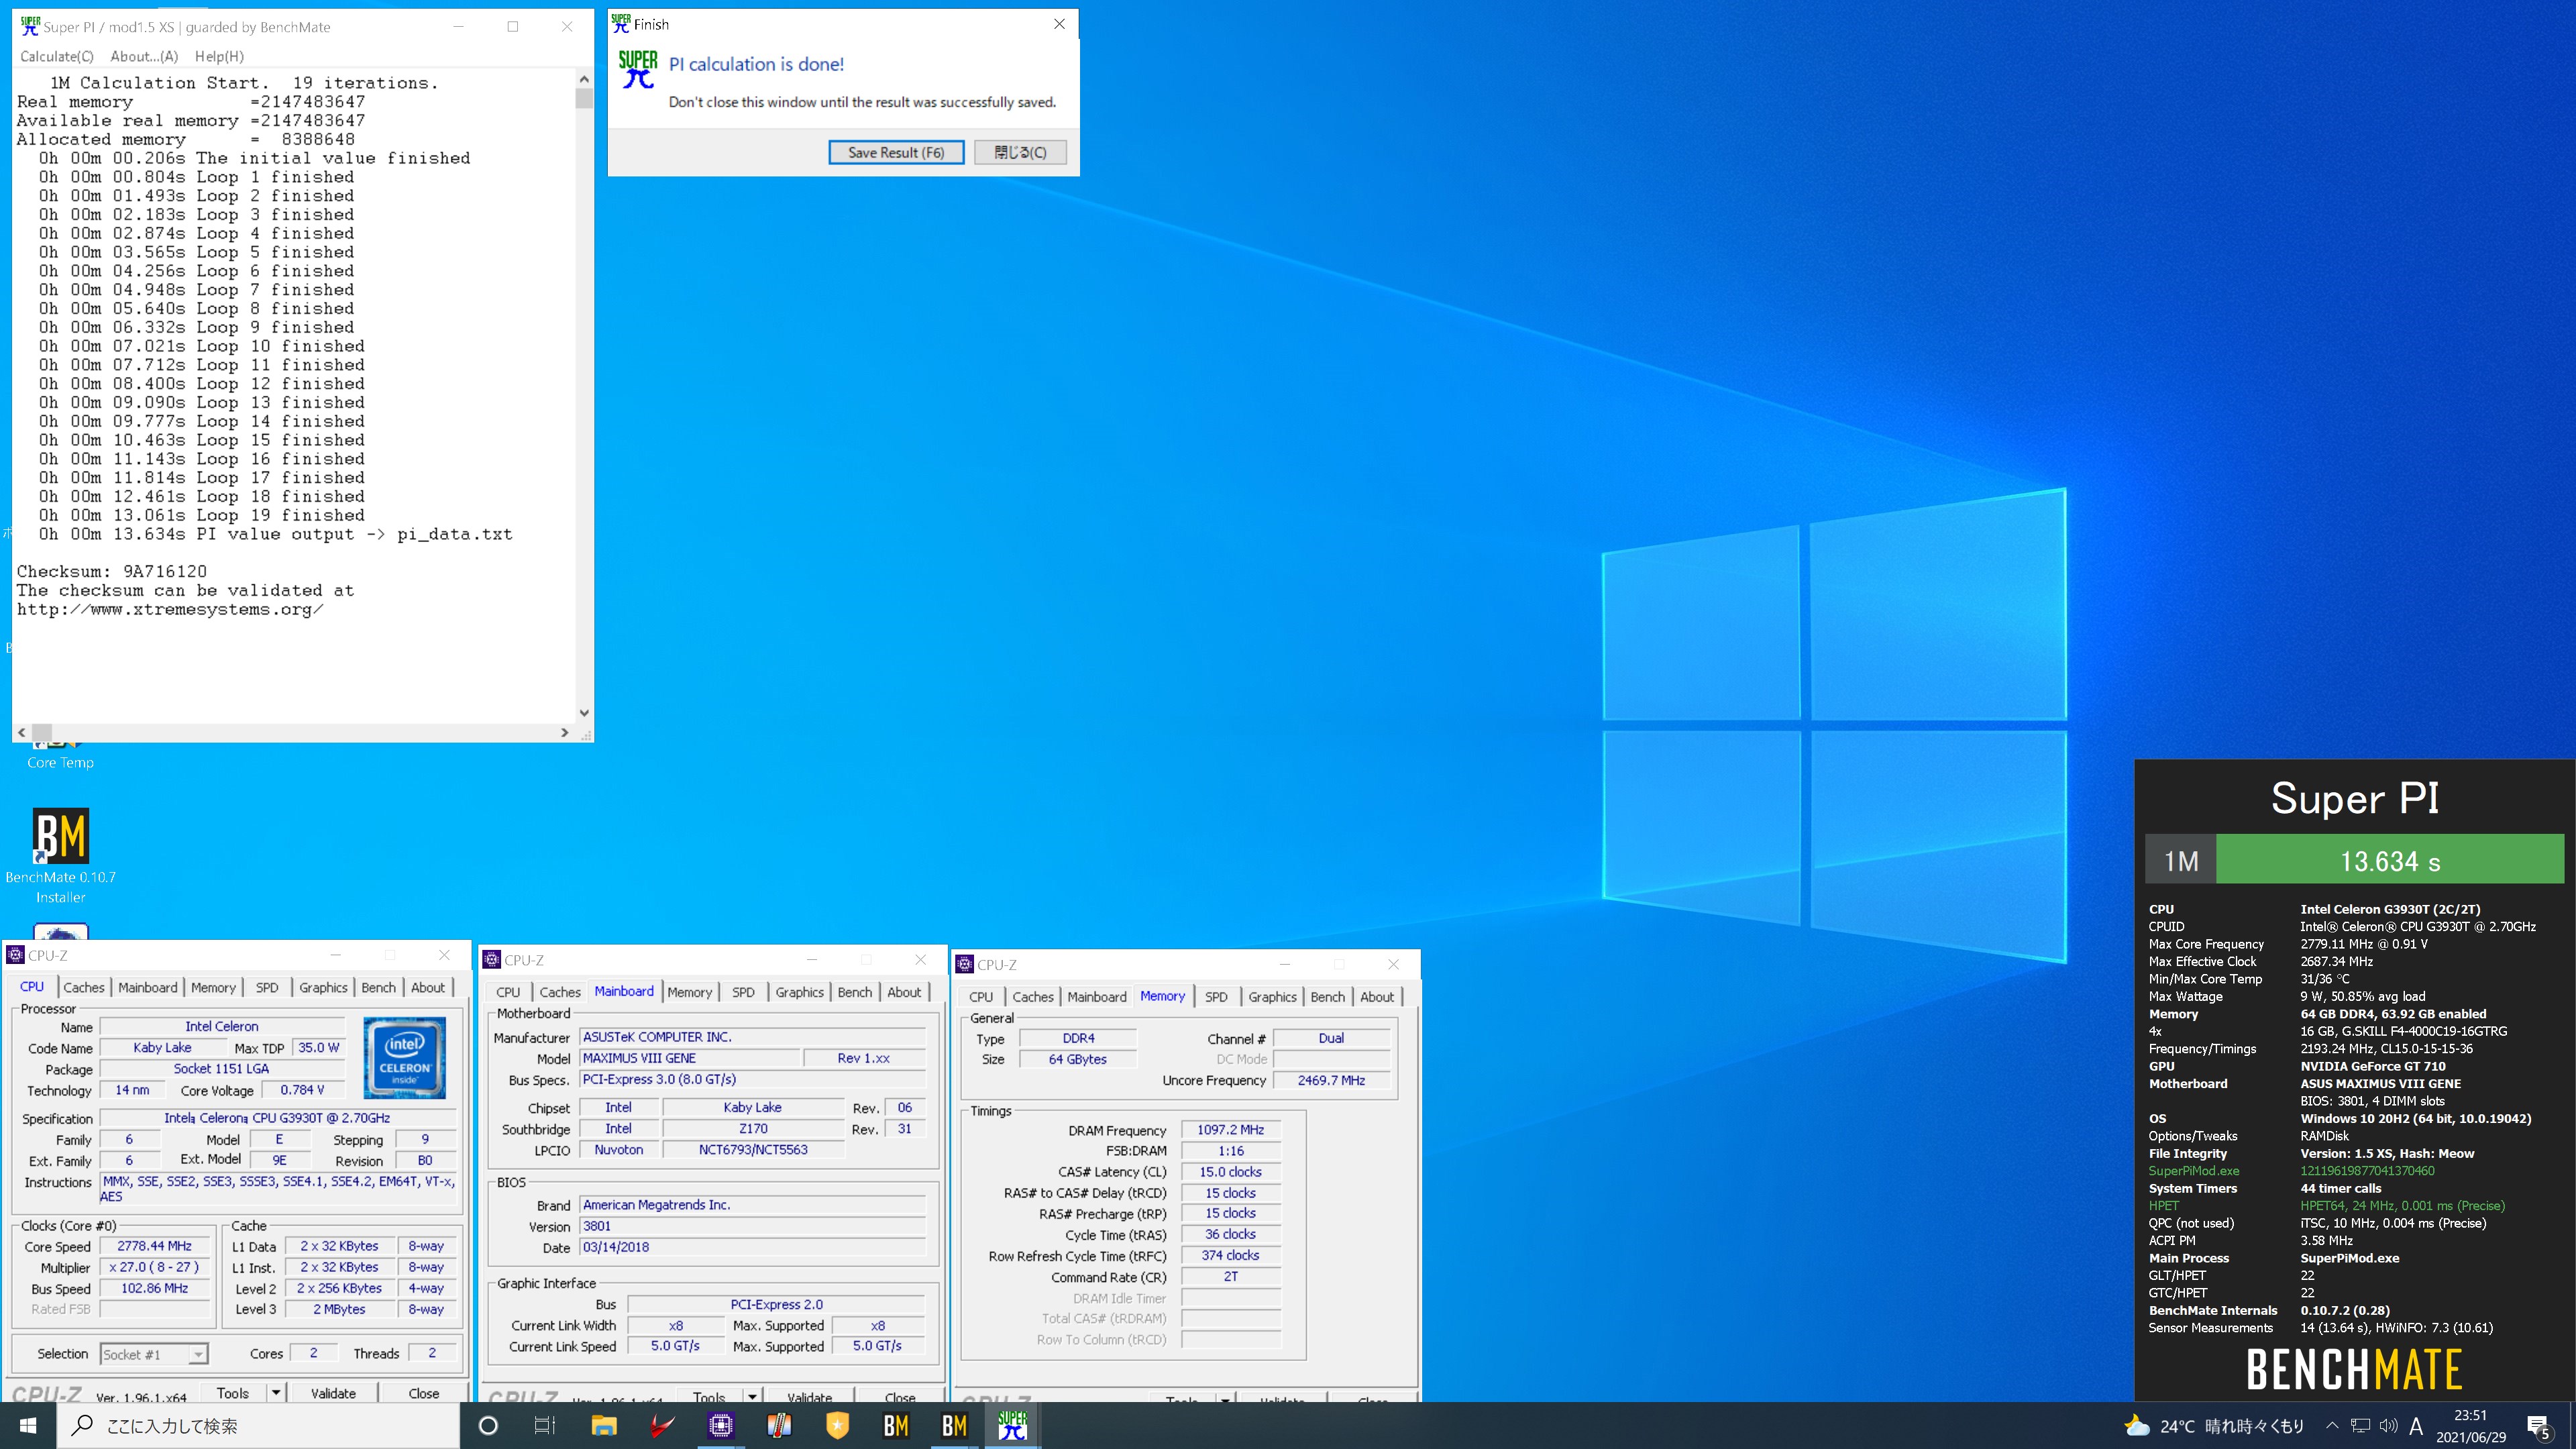Open About tab in CPU-Z Memory window
Screen dimensions: 2576x1449
click(1377, 997)
